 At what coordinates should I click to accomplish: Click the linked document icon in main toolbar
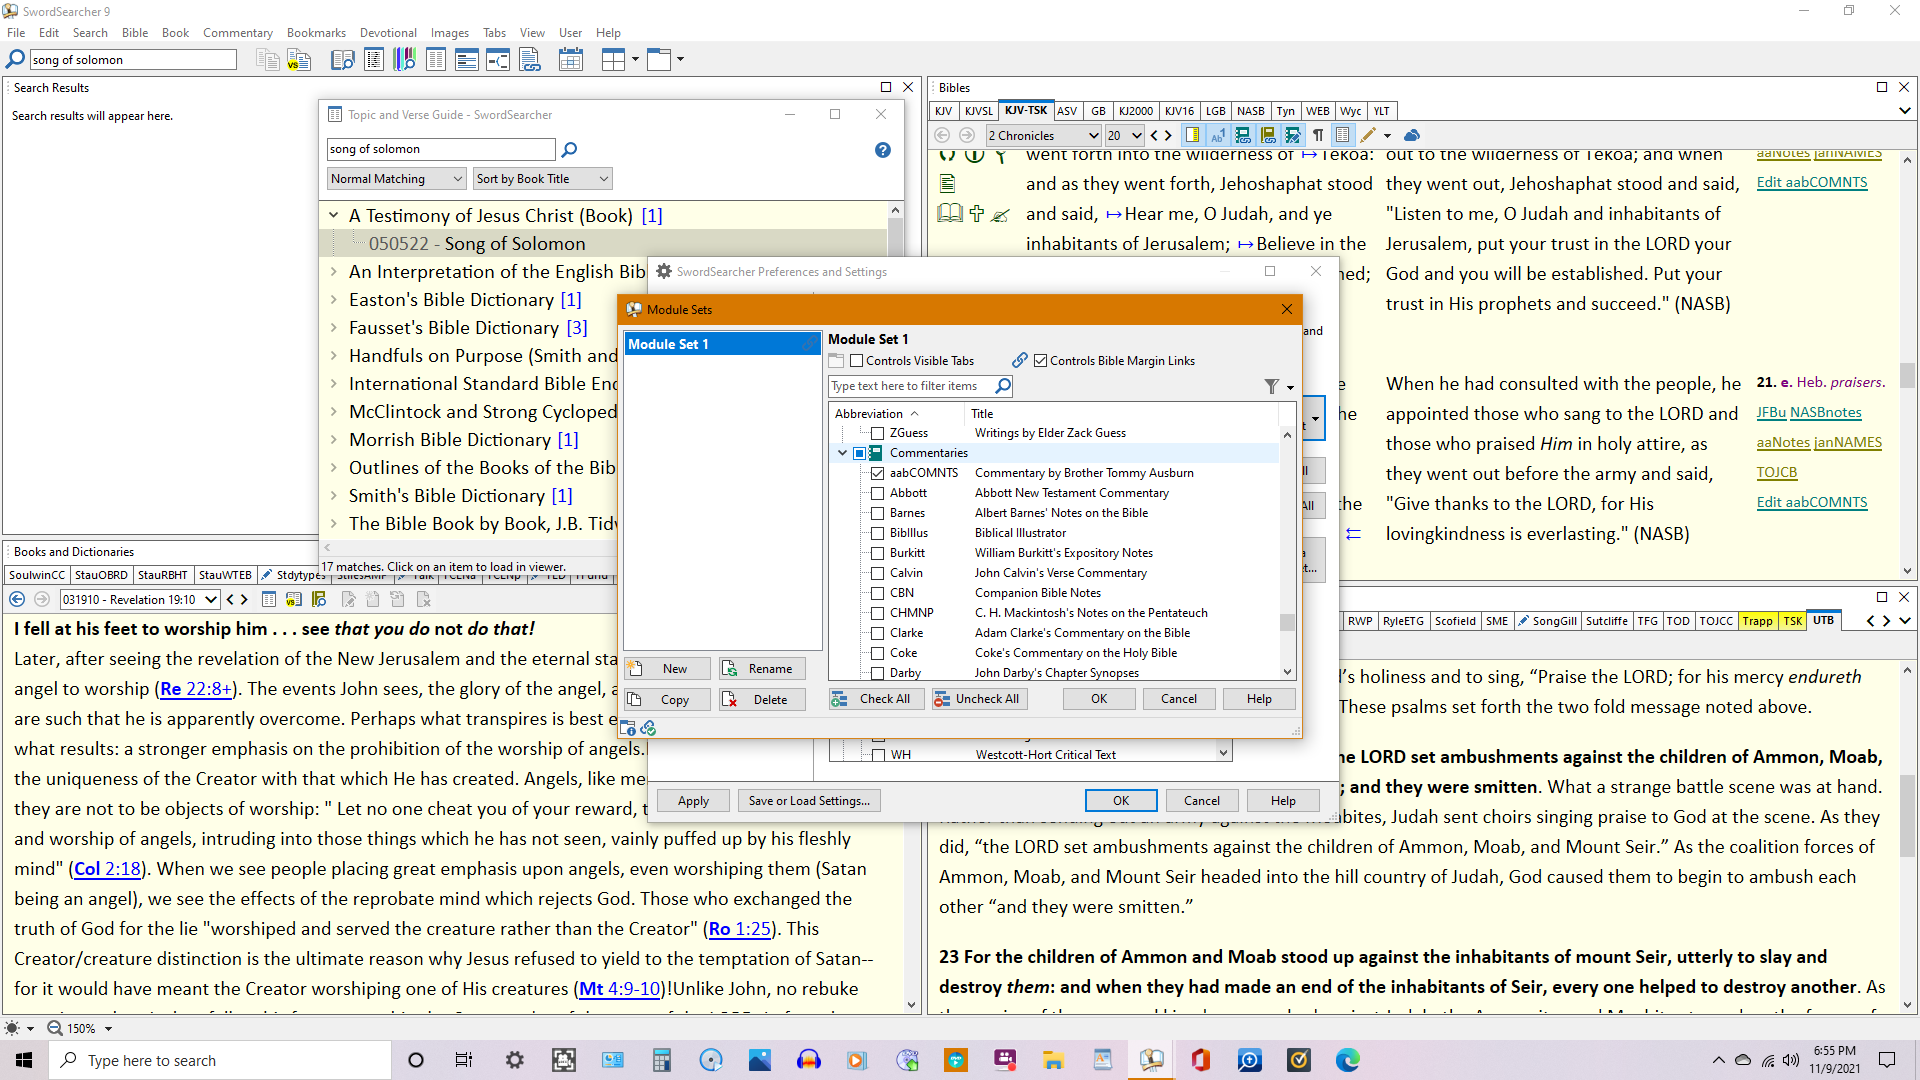tap(530, 60)
